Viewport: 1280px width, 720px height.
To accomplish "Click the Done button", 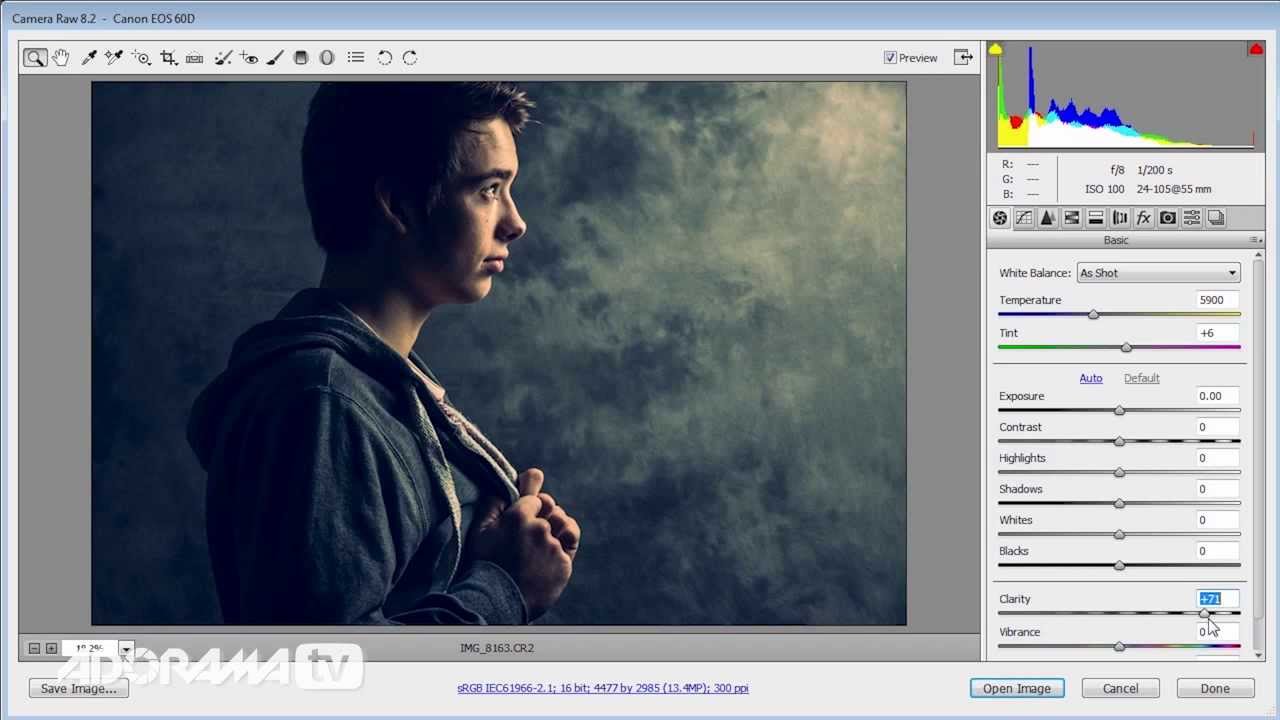I will pos(1215,688).
